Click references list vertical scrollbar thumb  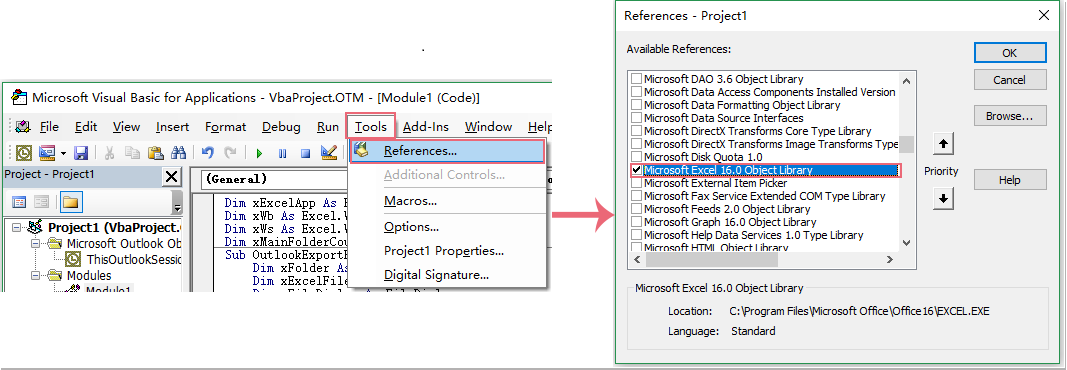[x=906, y=144]
